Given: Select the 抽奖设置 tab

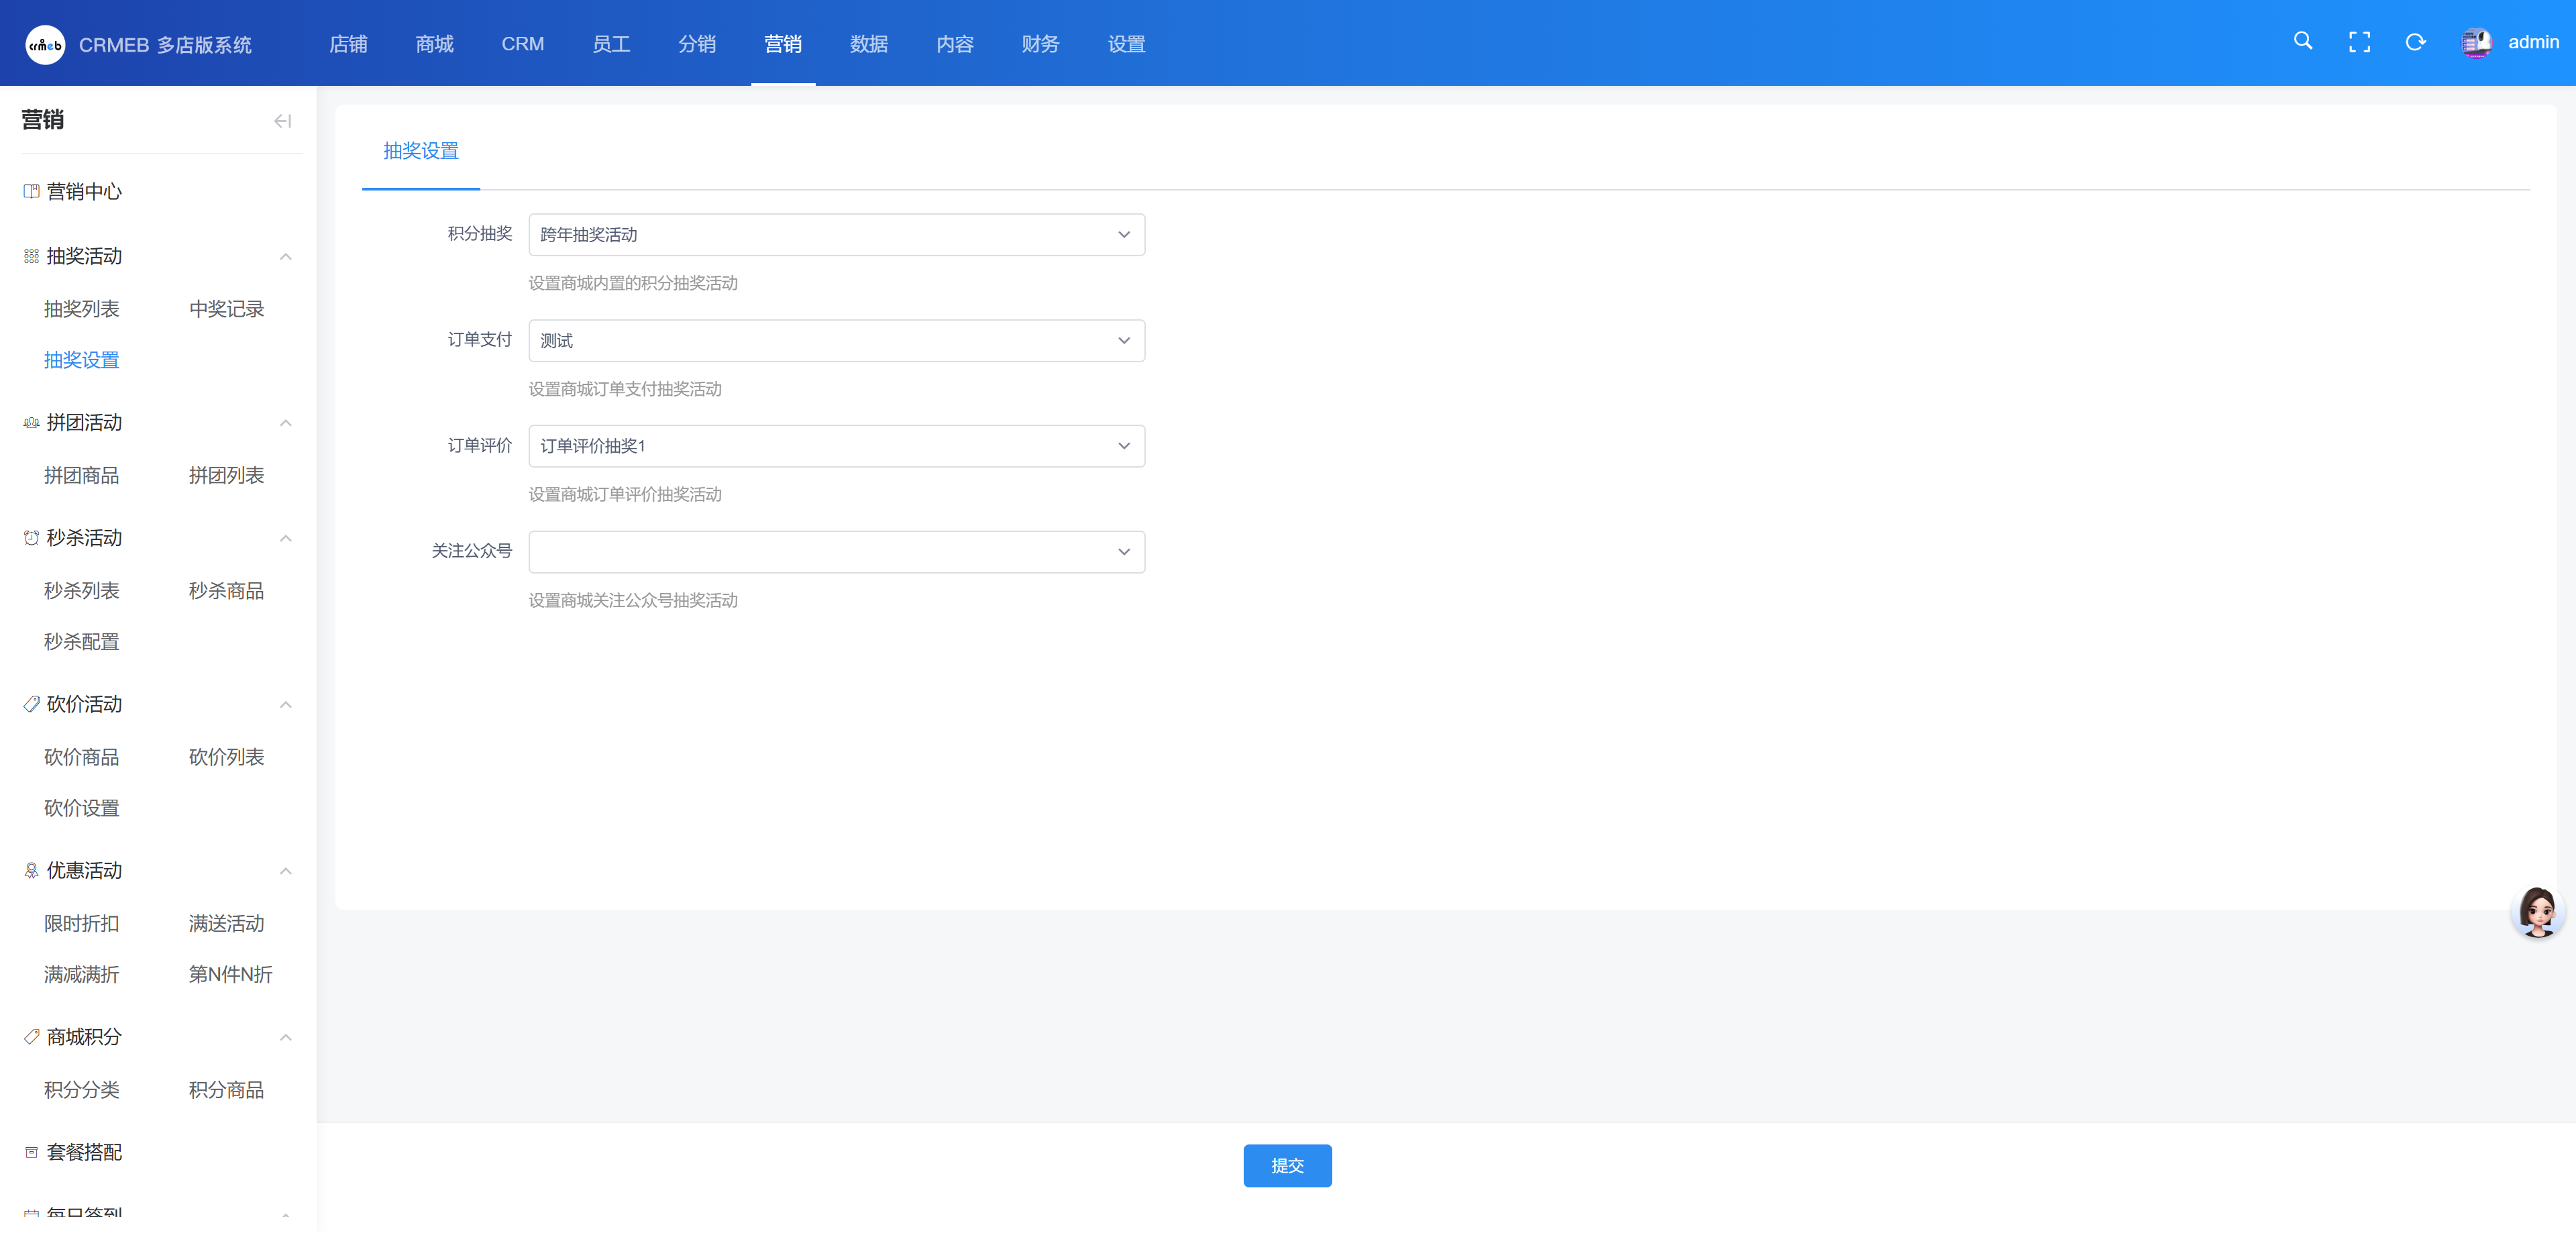Looking at the screenshot, I should [421, 151].
